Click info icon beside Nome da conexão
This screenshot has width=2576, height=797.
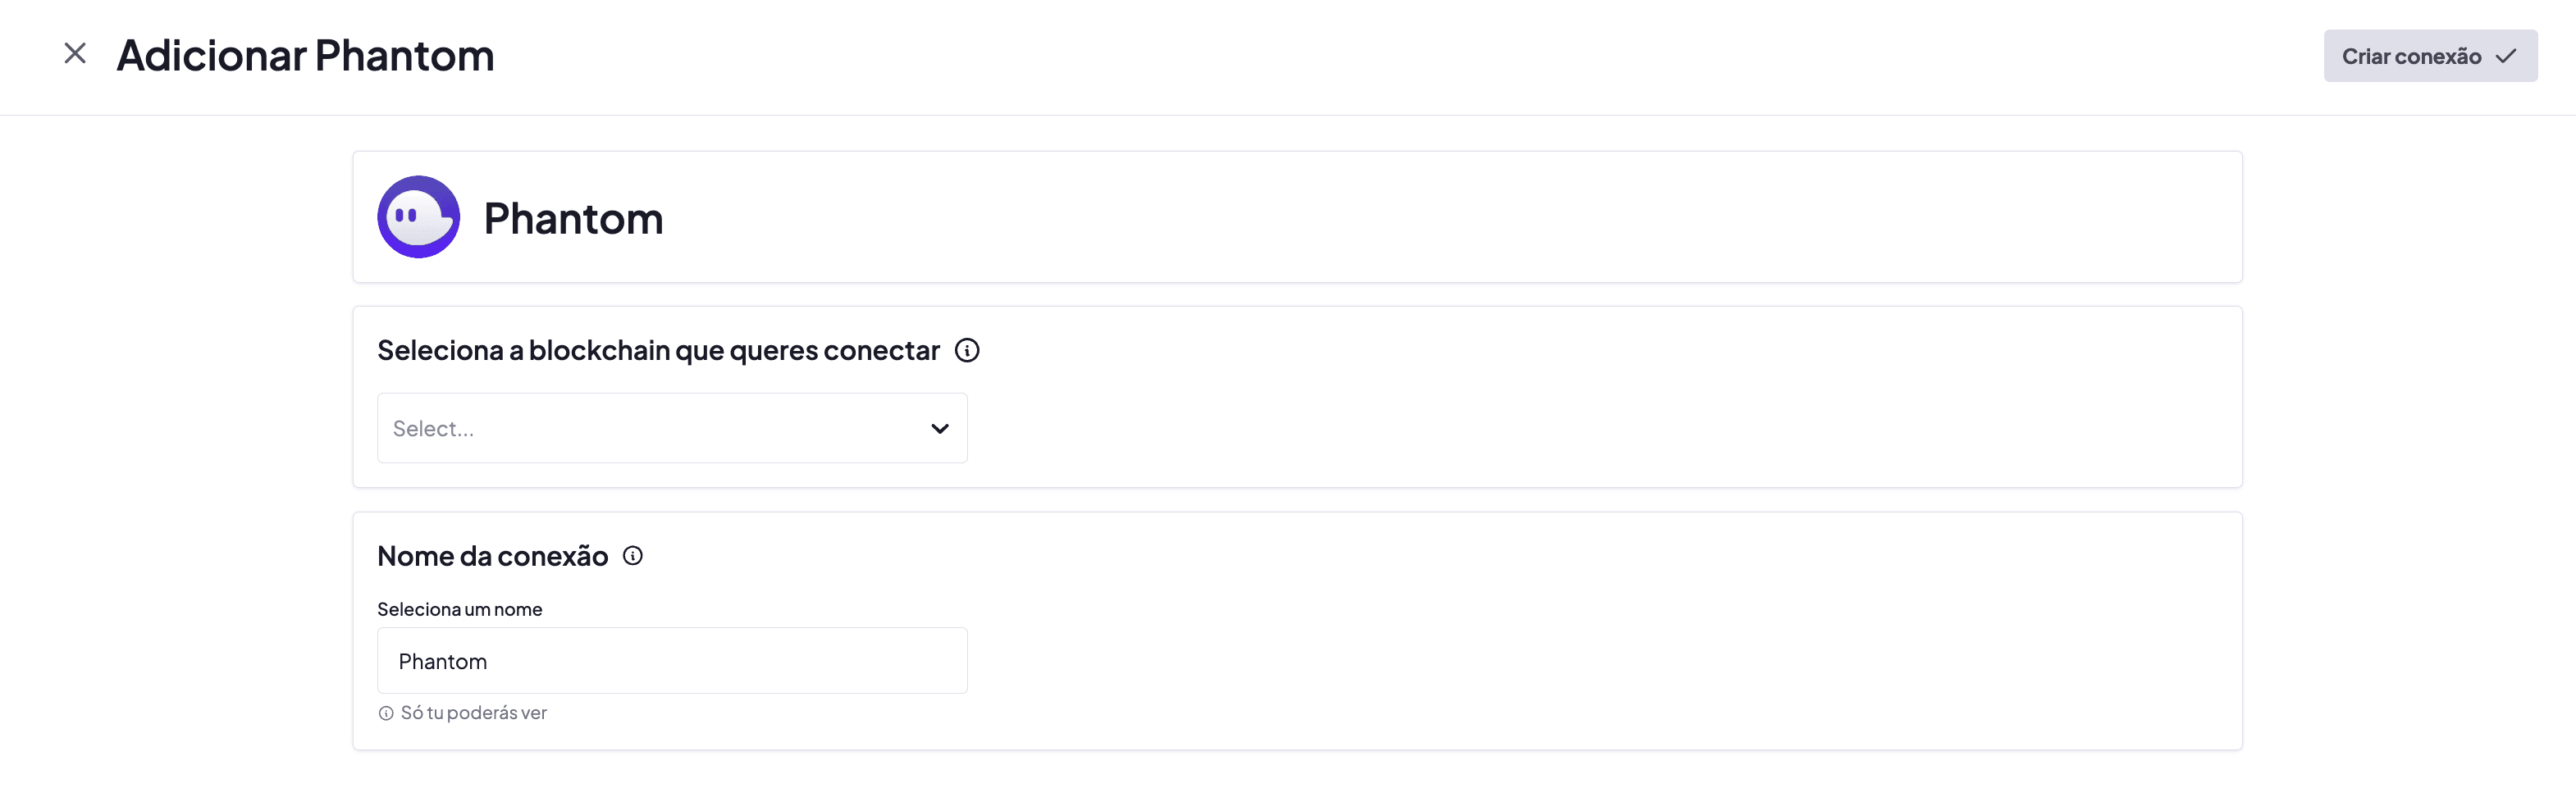[x=633, y=556]
